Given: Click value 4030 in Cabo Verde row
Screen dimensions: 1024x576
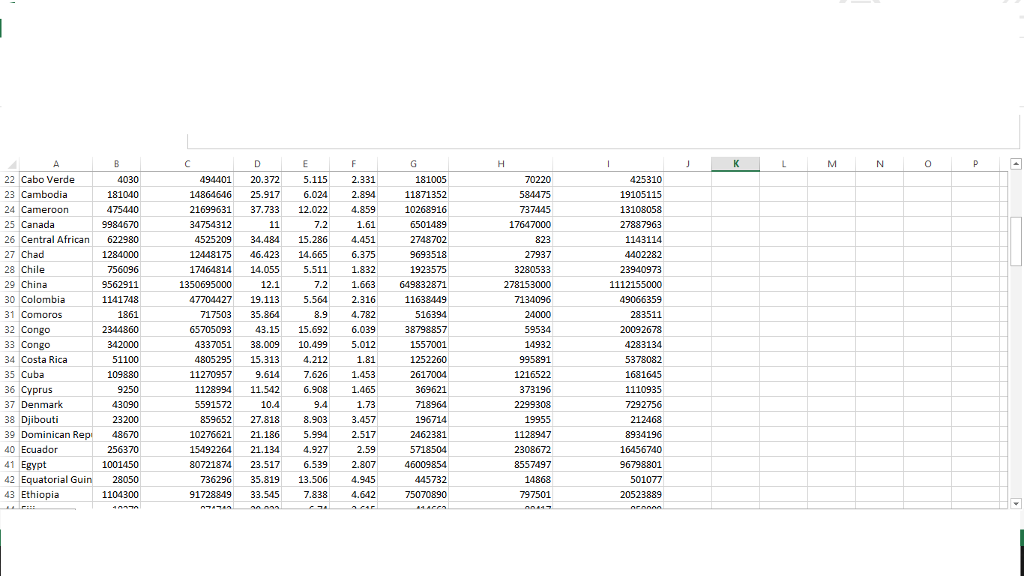Looking at the screenshot, I should 116,180.
